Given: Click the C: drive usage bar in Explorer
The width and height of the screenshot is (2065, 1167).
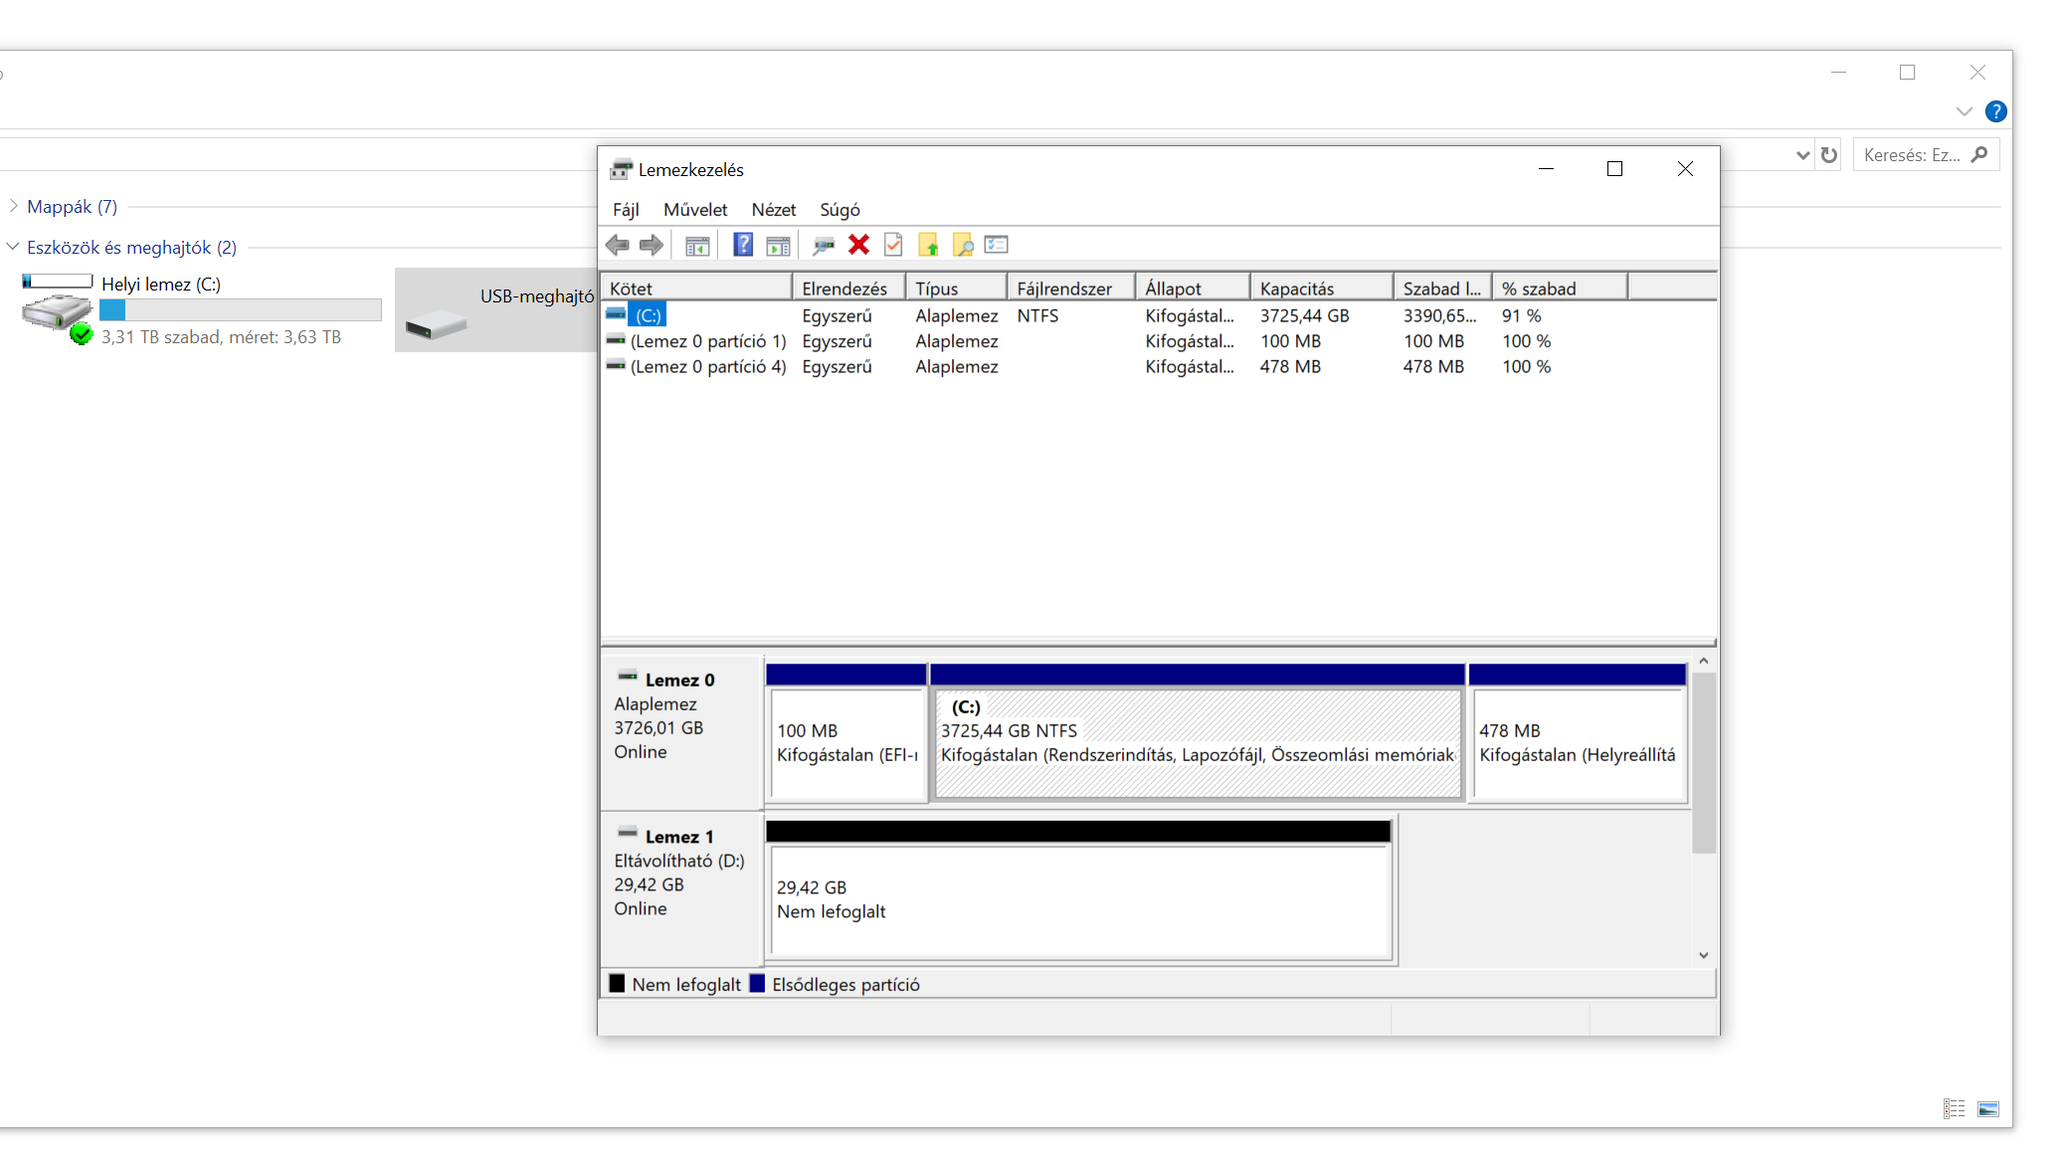Looking at the screenshot, I should [240, 310].
